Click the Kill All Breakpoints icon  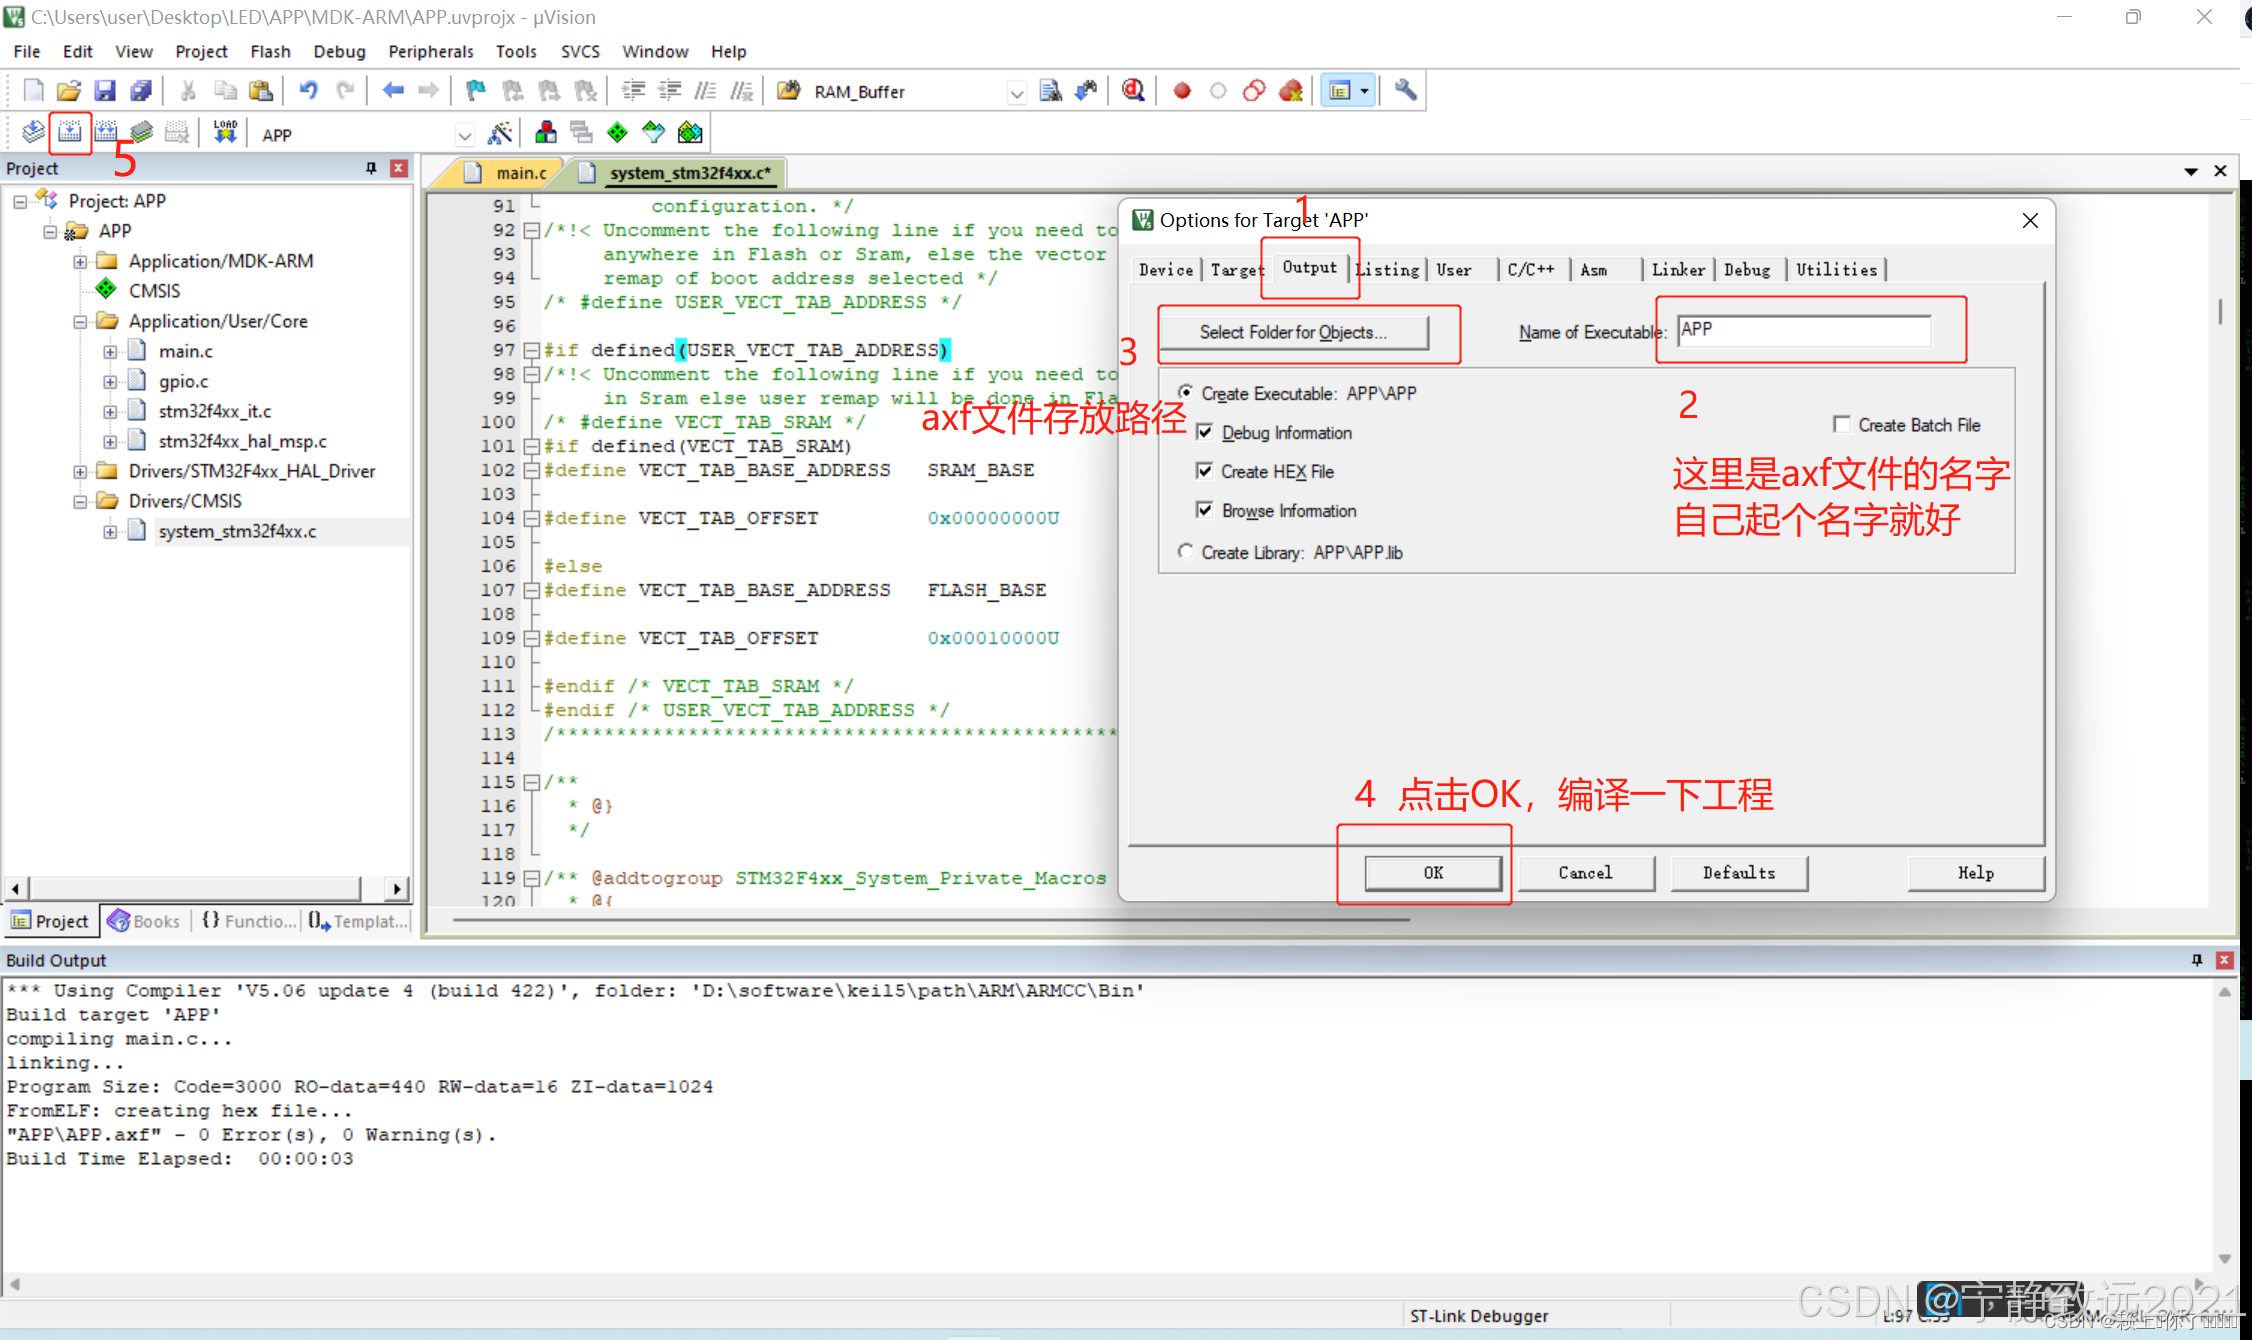tap(1291, 91)
